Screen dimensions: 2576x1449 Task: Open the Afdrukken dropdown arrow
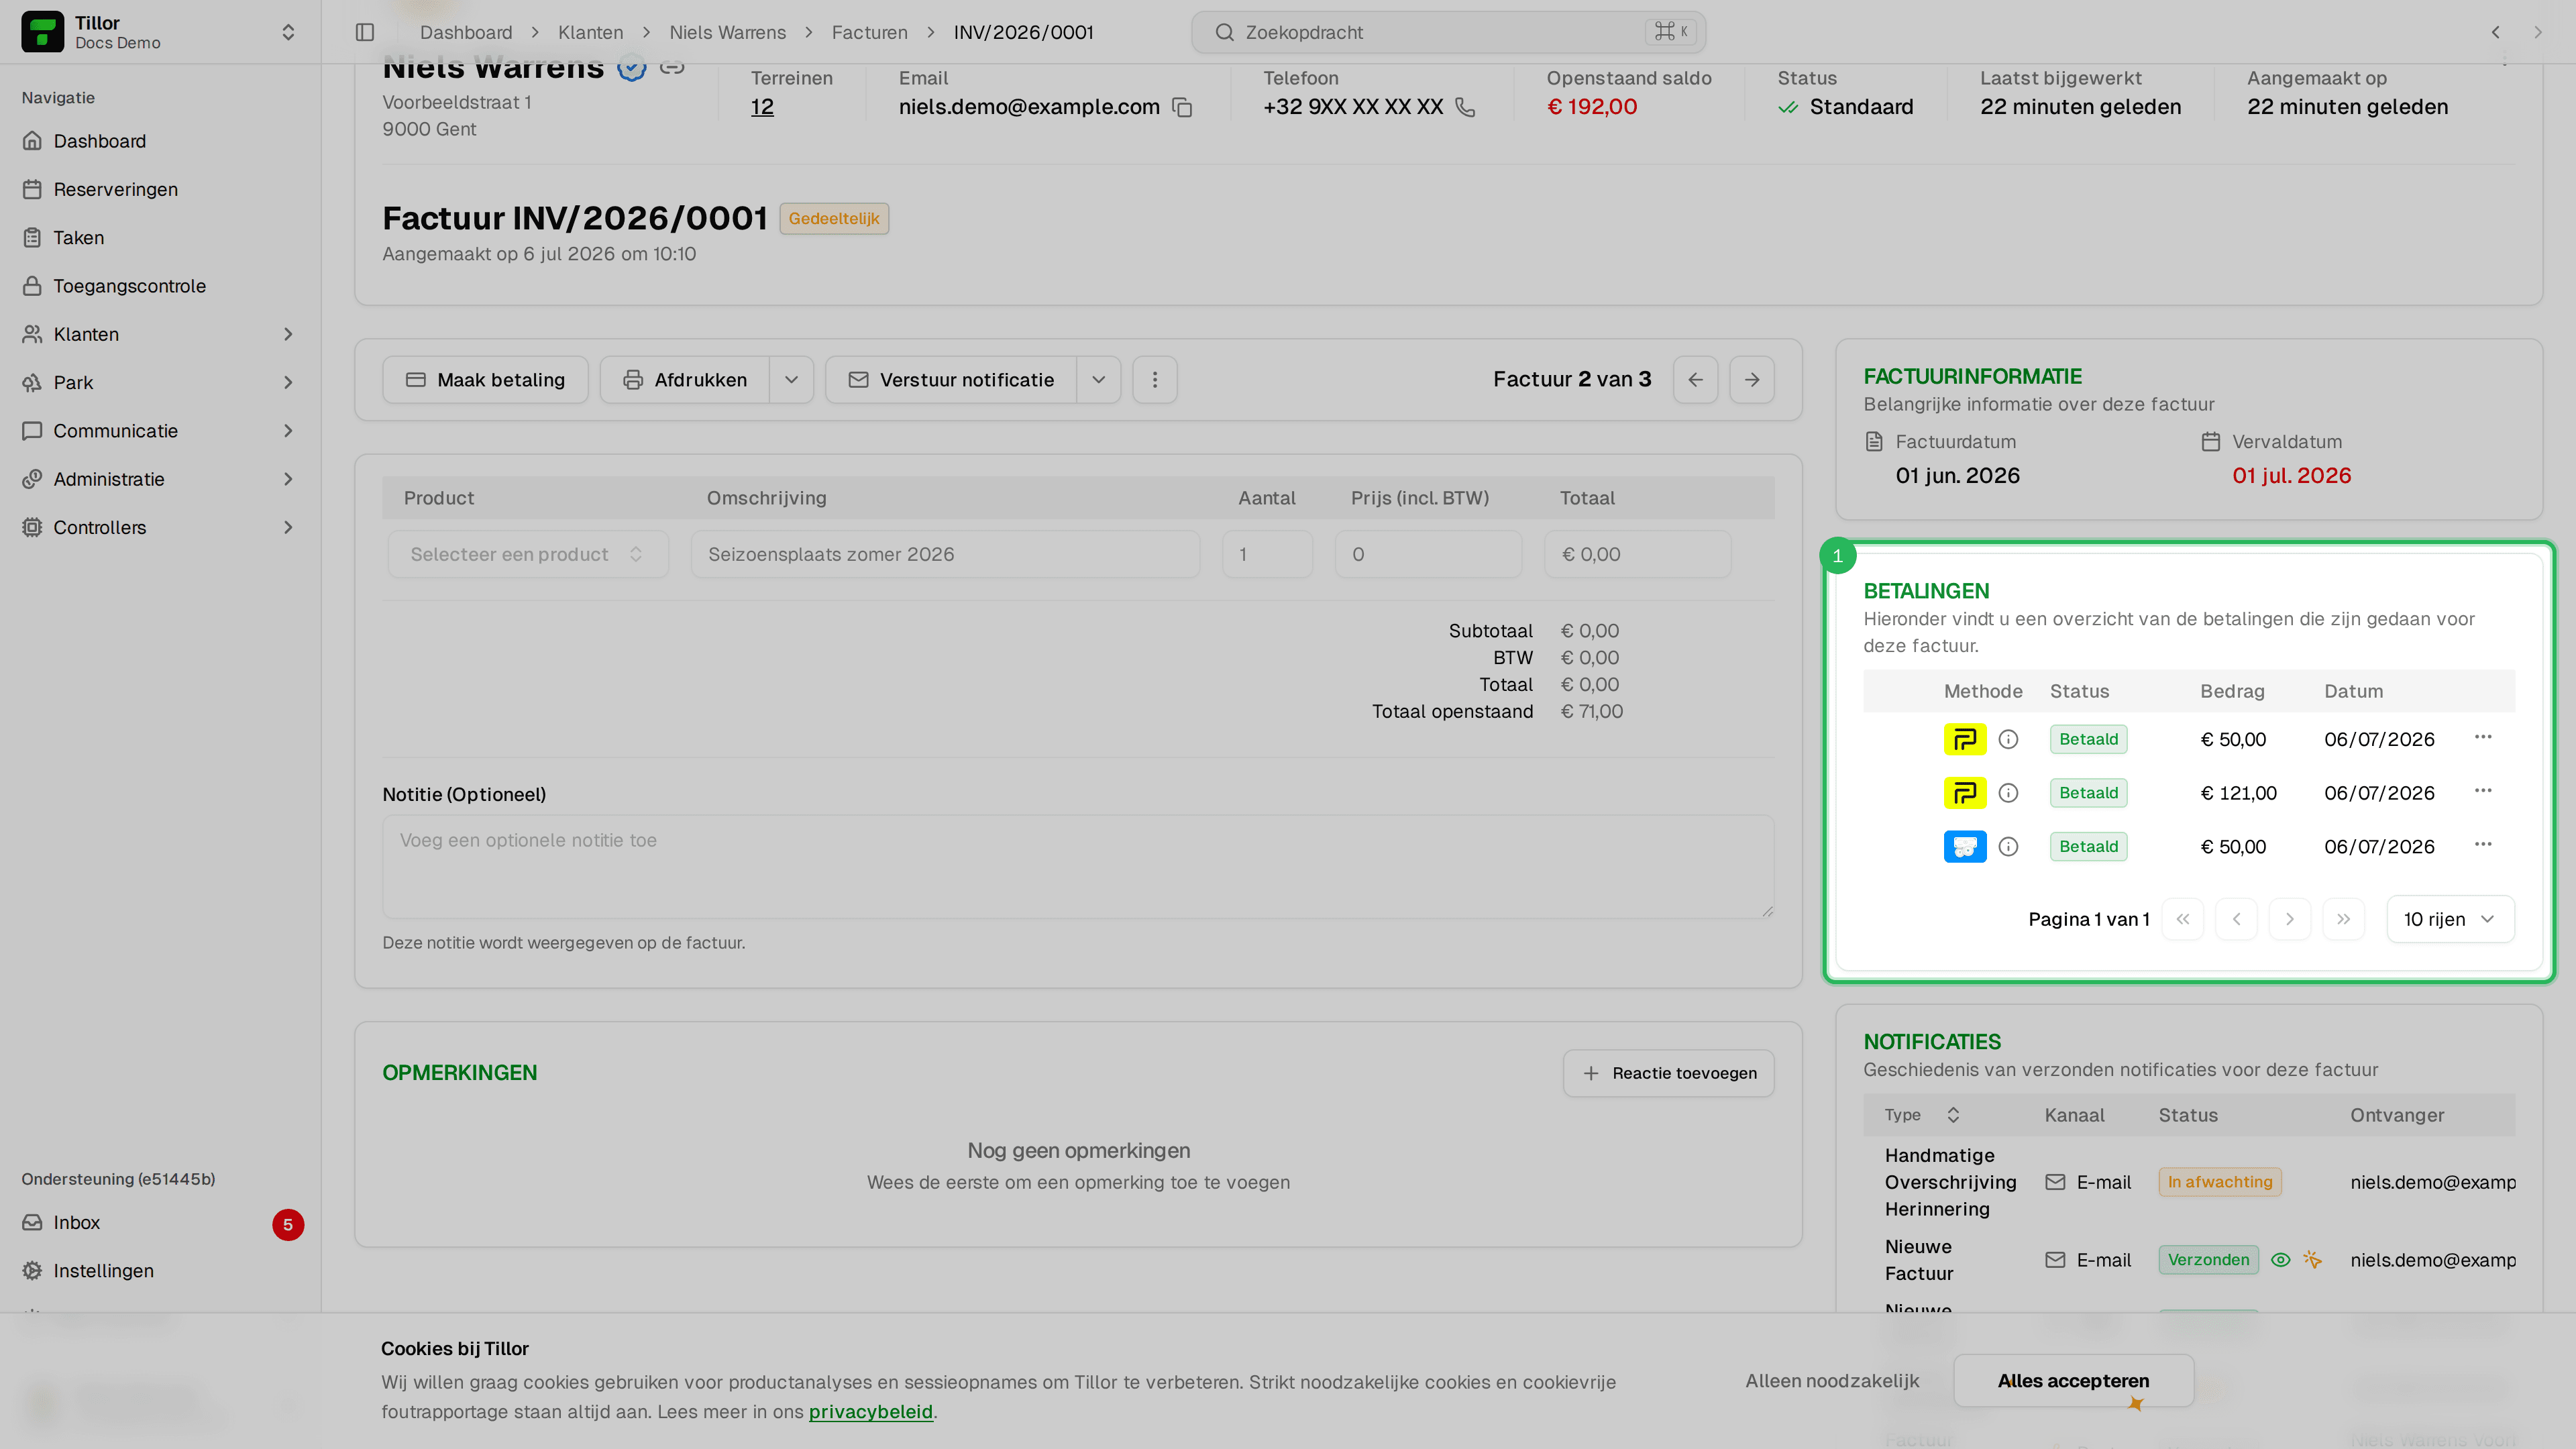coord(792,380)
